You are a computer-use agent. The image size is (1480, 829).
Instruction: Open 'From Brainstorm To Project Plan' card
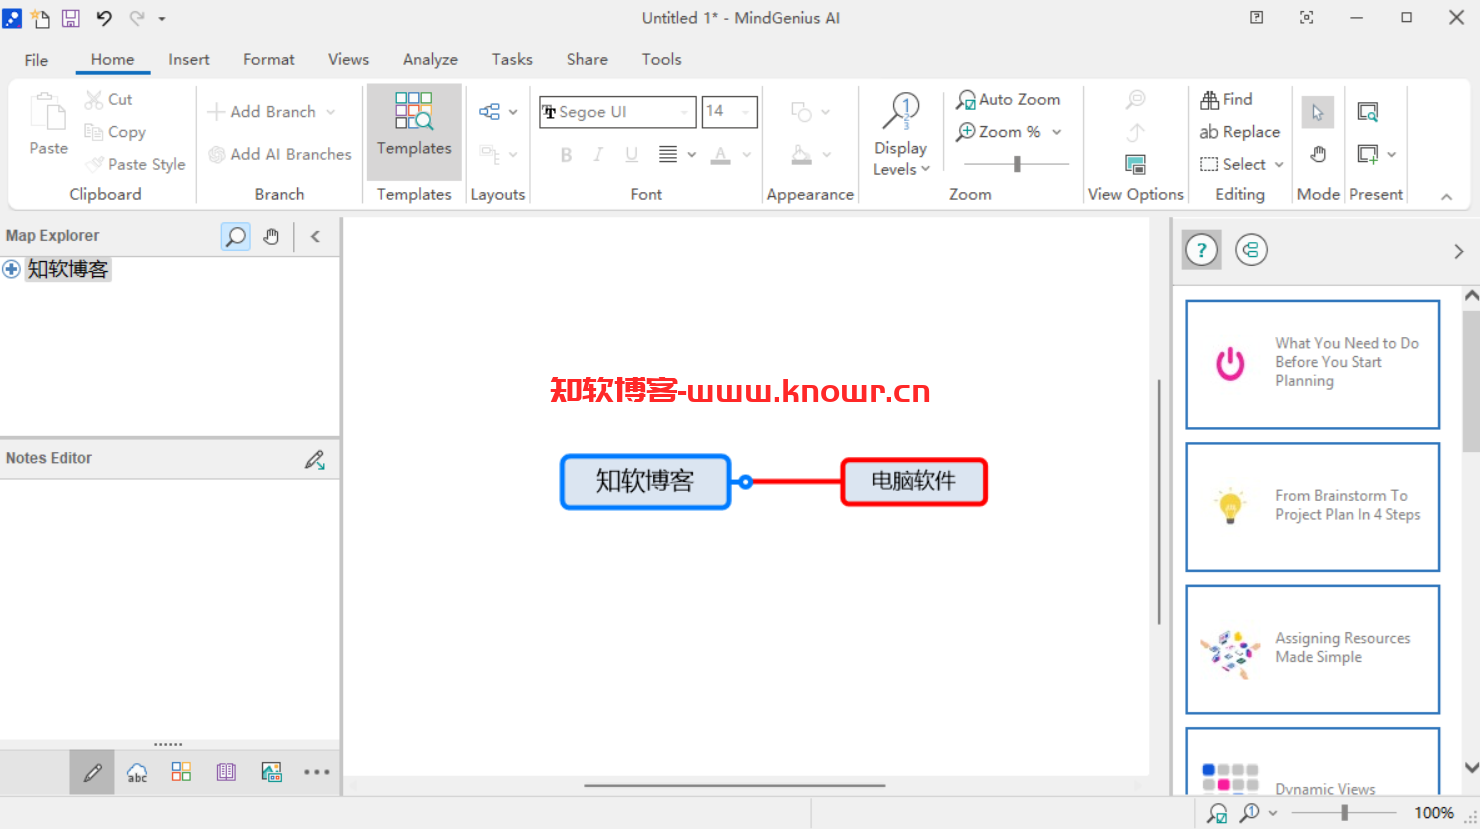(x=1312, y=507)
